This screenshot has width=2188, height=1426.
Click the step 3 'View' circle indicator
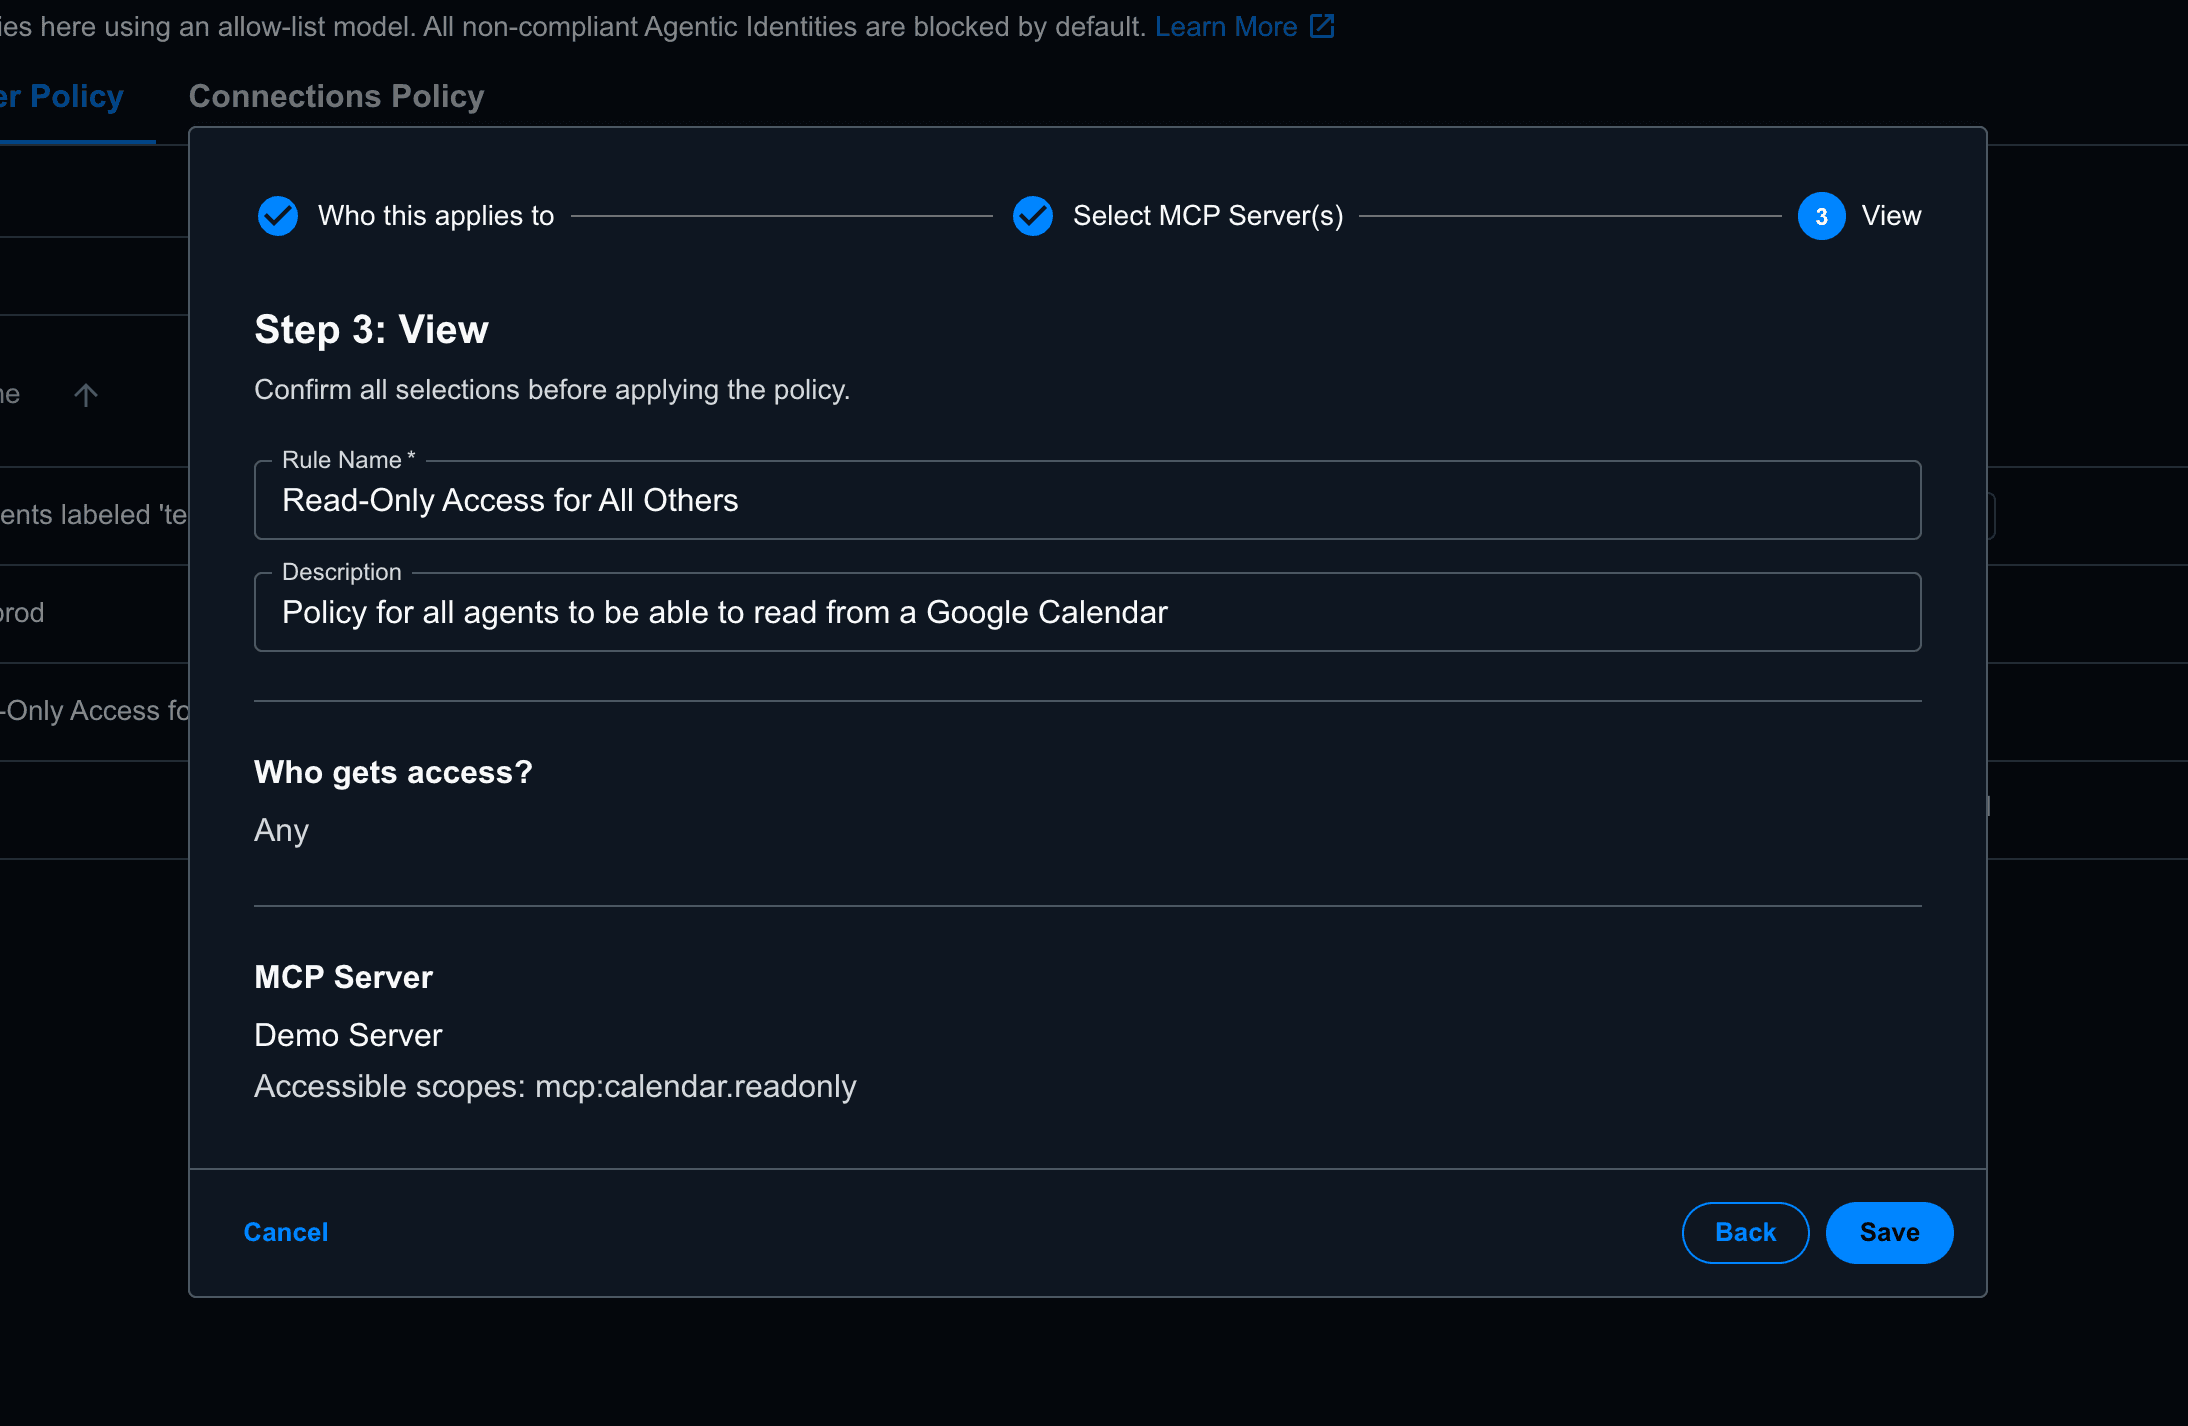coord(1823,216)
